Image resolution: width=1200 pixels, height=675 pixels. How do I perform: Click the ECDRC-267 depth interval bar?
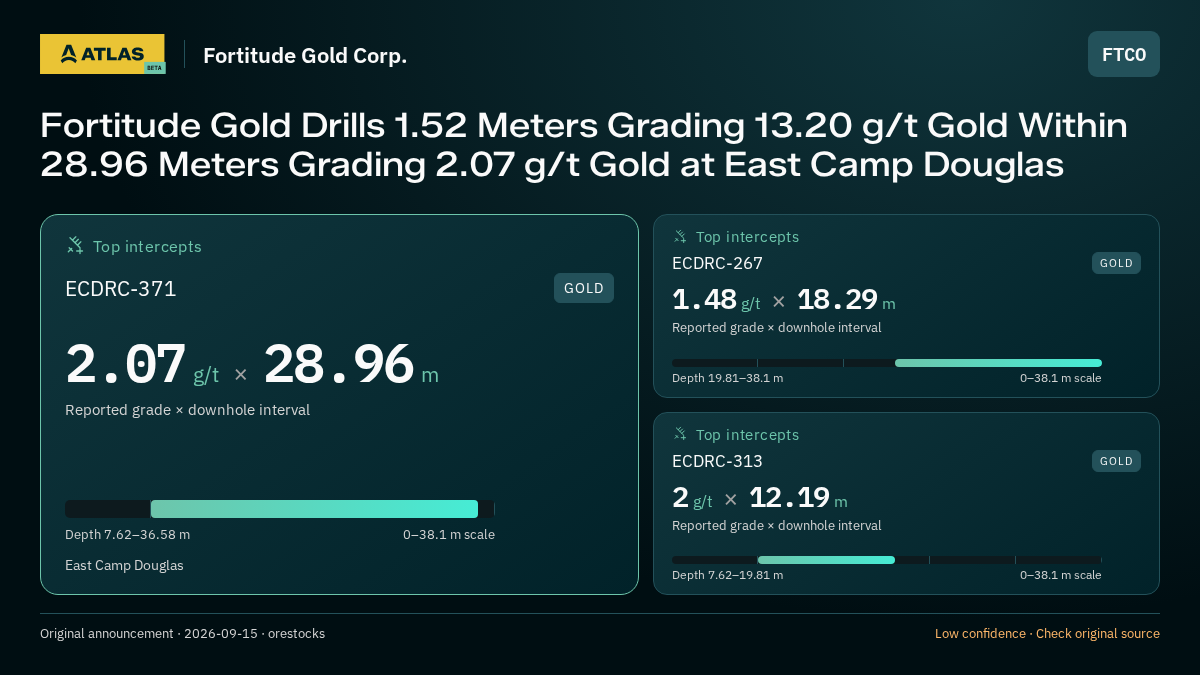pyautogui.click(x=887, y=363)
